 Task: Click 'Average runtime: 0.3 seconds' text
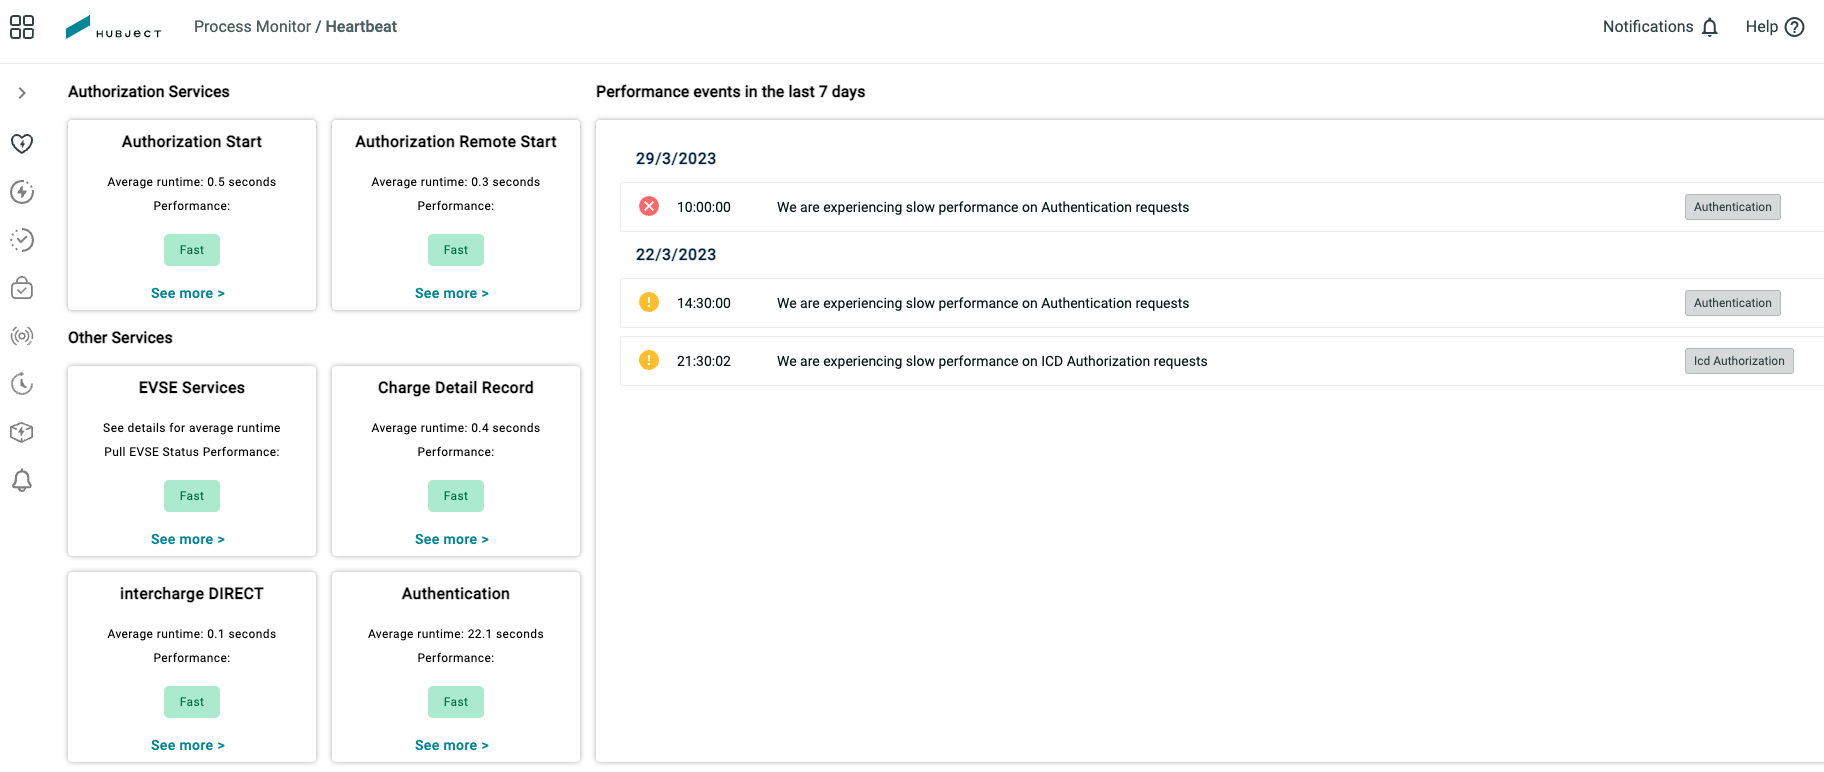(456, 182)
